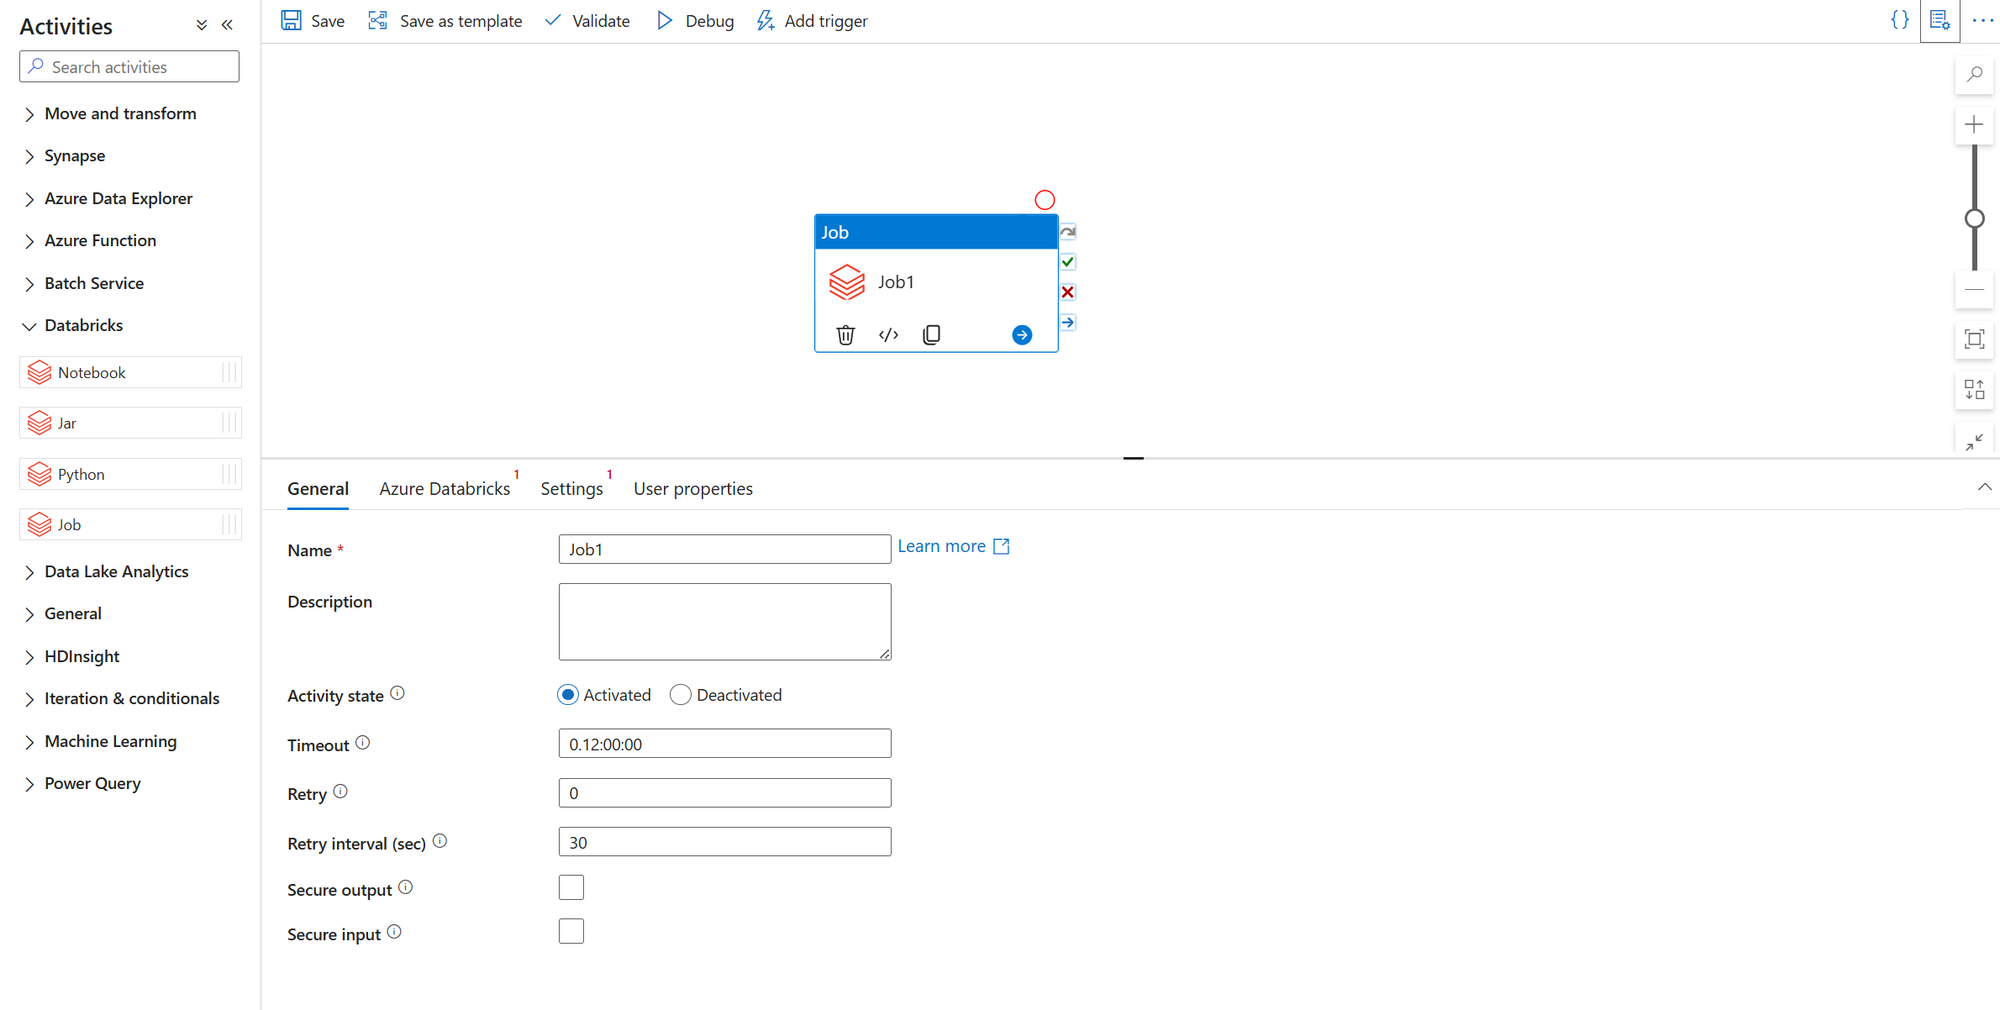Viewport: 2000px width, 1010px height.
Task: Click the Add trigger lightning icon
Action: click(x=765, y=21)
